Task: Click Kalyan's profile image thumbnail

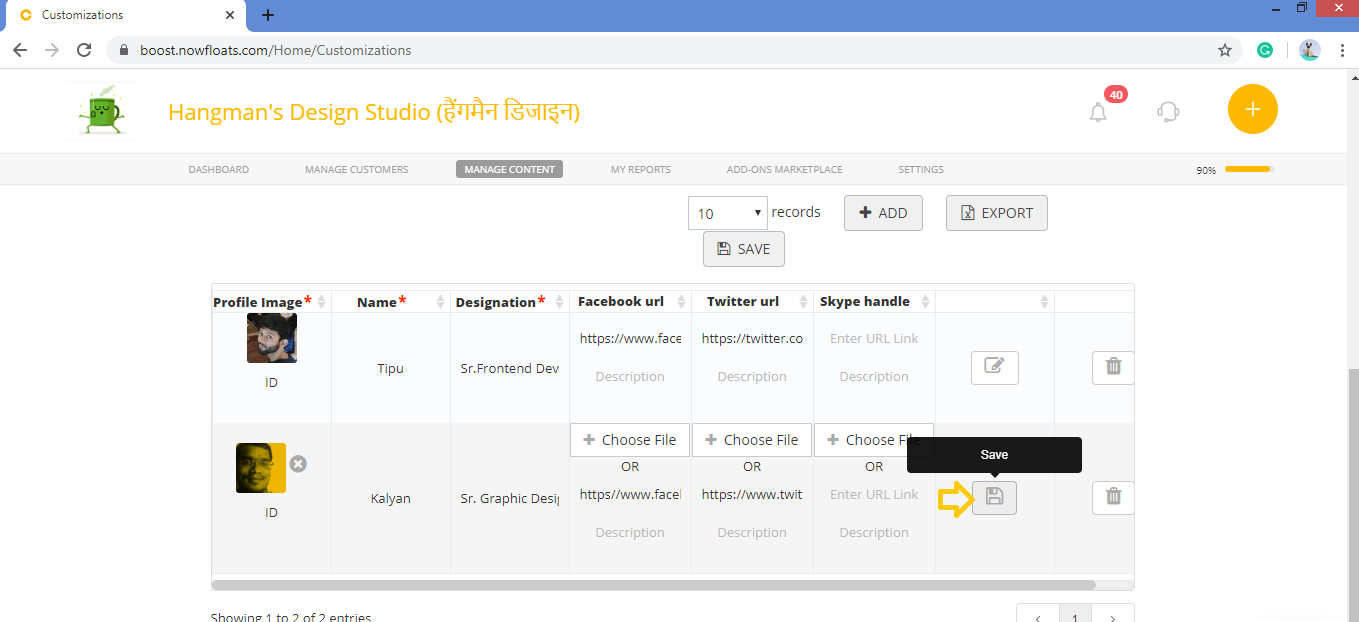Action: pyautogui.click(x=261, y=468)
